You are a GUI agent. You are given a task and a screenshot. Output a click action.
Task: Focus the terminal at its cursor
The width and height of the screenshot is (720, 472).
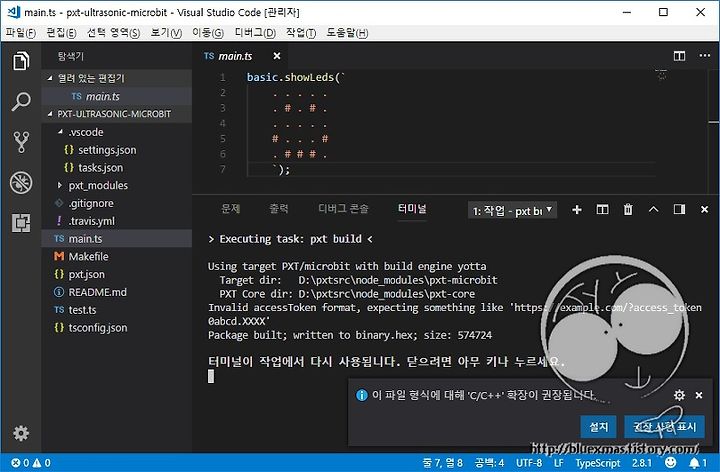(x=211, y=376)
